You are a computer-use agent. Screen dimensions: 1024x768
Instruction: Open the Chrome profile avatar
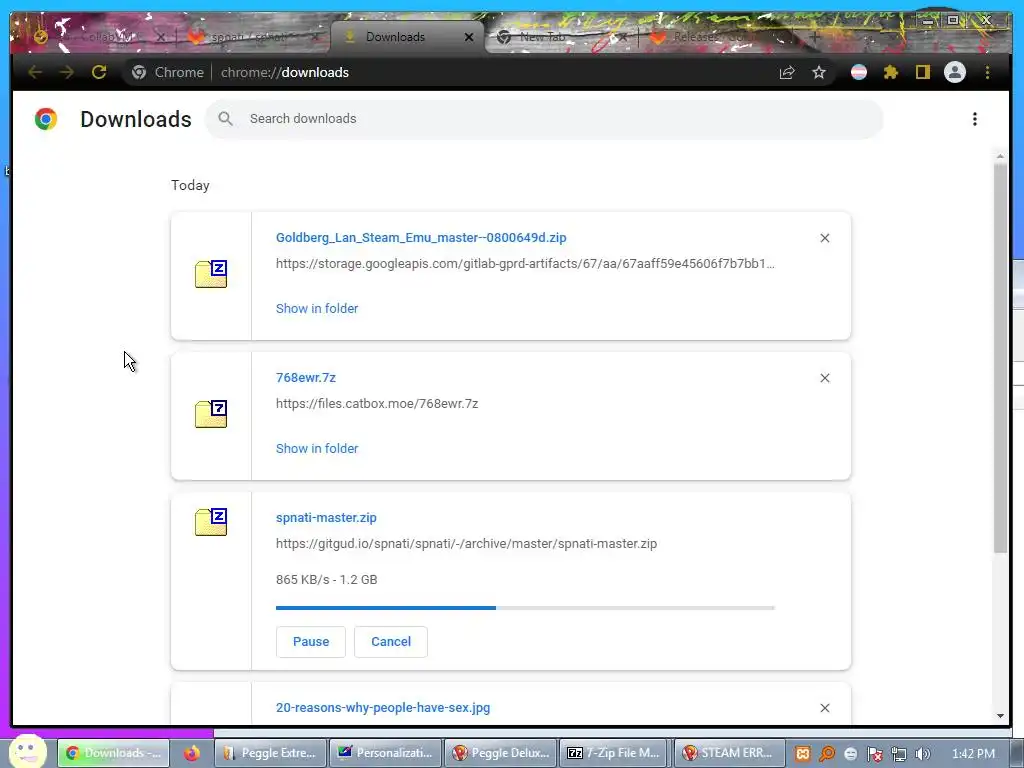[955, 72]
